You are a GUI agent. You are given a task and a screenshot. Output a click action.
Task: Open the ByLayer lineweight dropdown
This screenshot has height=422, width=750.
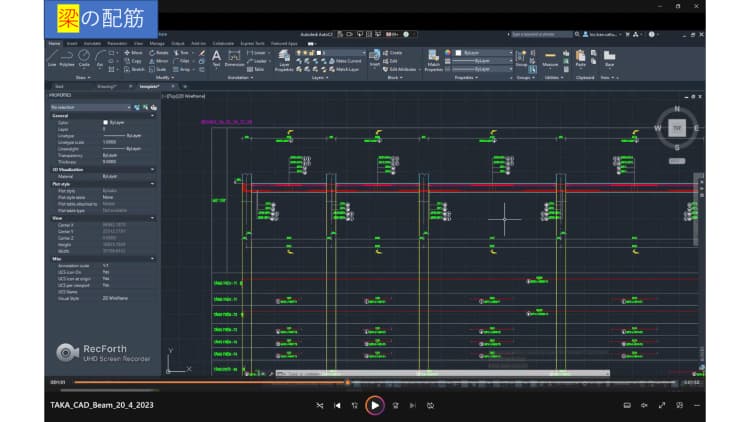point(482,61)
